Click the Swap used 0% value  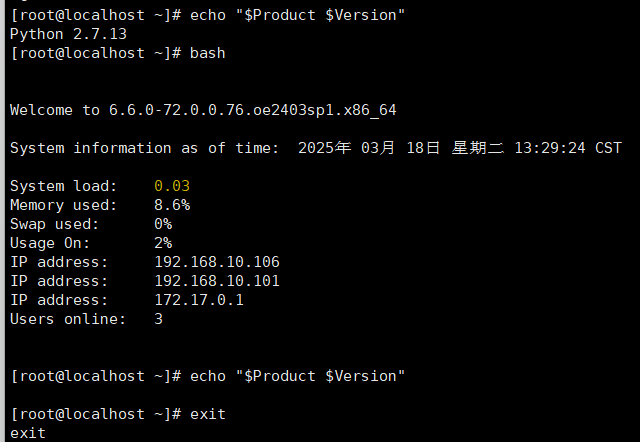pos(163,224)
